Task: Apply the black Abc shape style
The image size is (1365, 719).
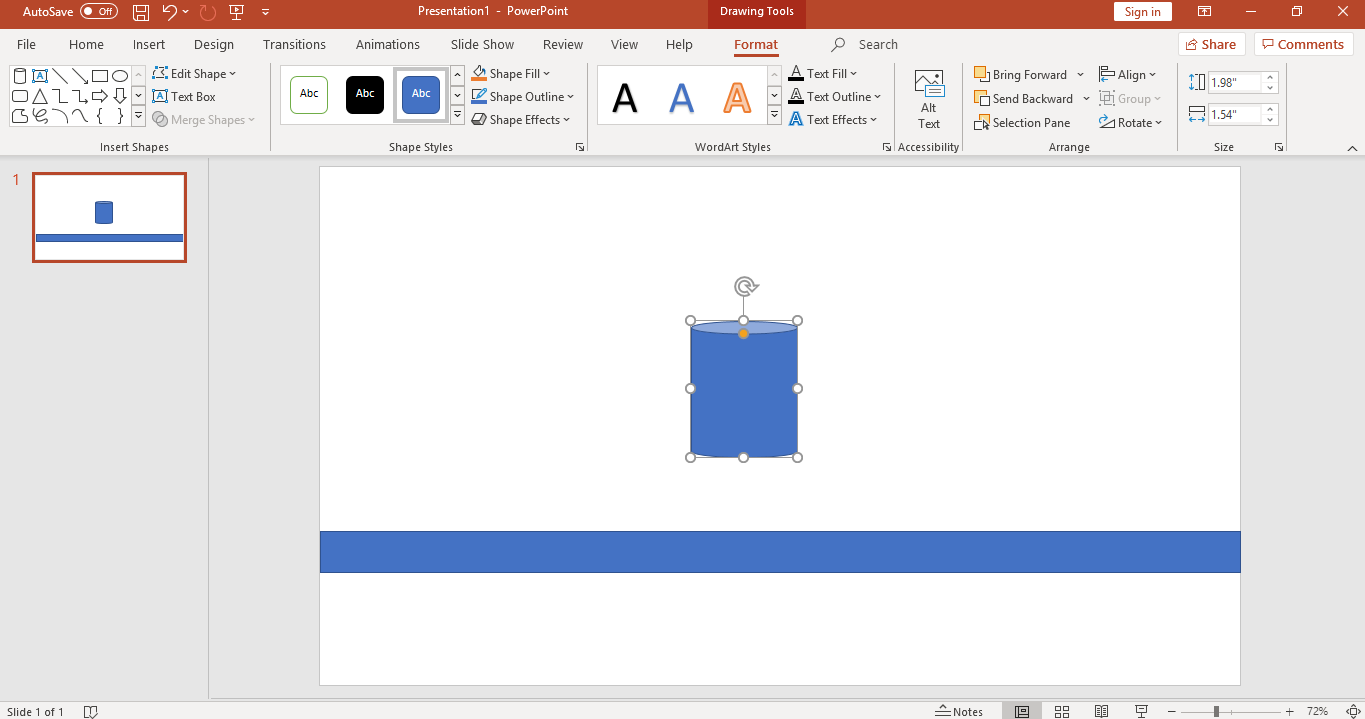Action: click(365, 94)
